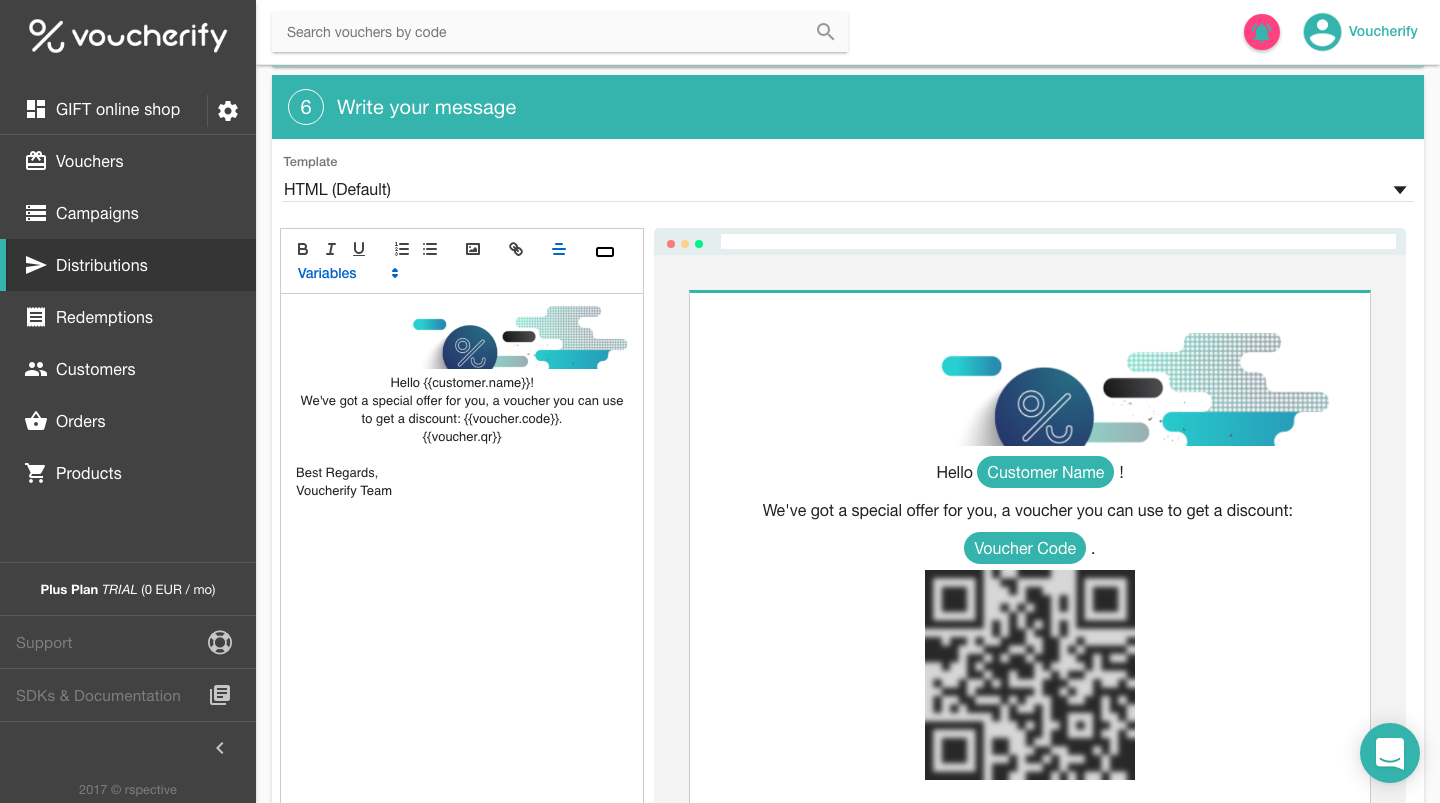Open the Distributions menu item
This screenshot has width=1440, height=803.
click(x=128, y=265)
